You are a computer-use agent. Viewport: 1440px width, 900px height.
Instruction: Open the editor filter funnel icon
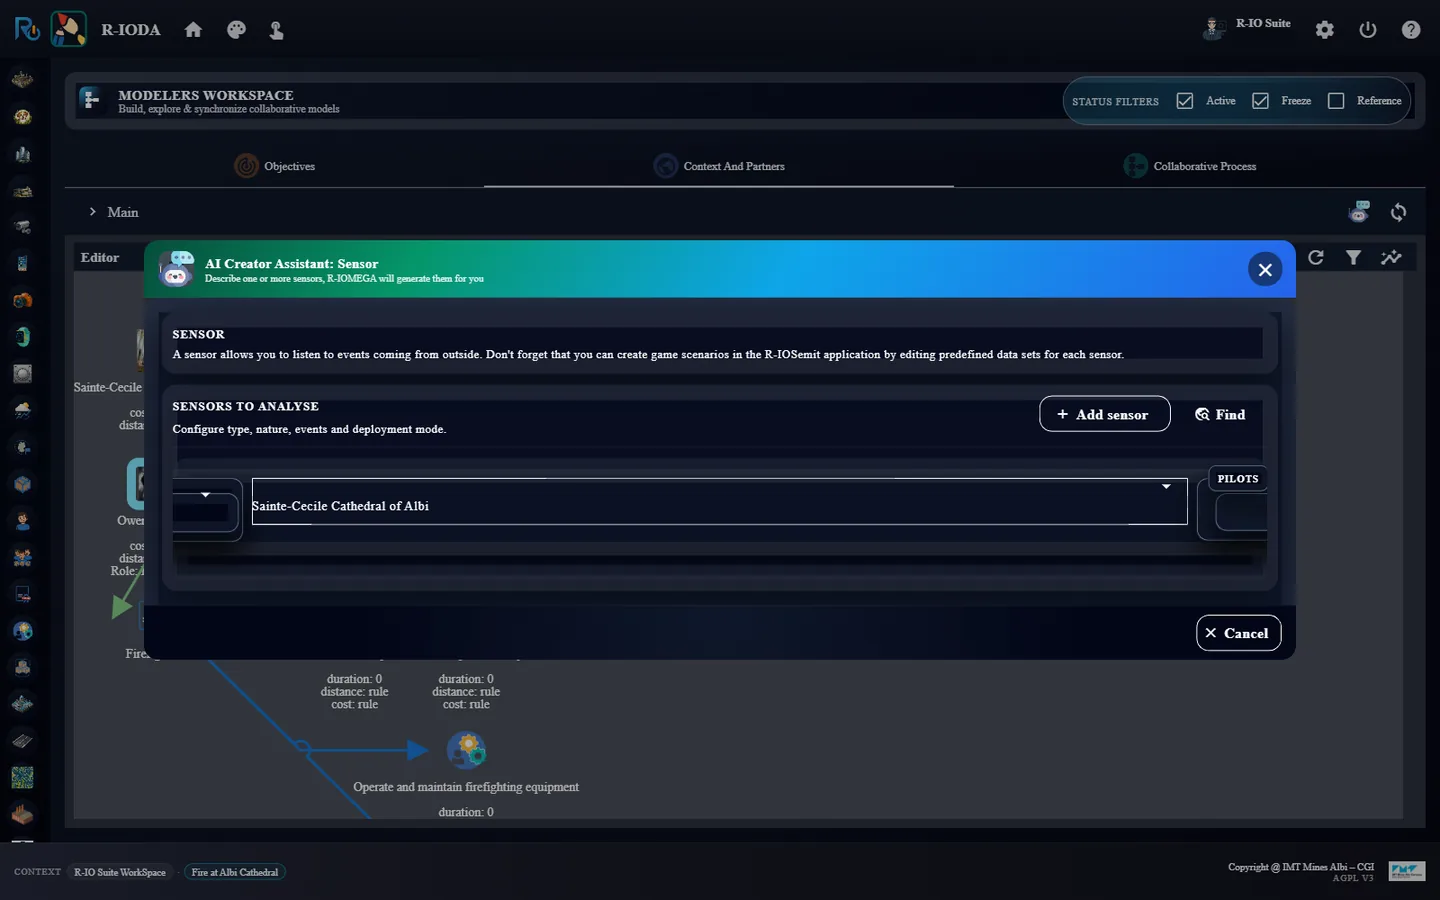point(1353,257)
